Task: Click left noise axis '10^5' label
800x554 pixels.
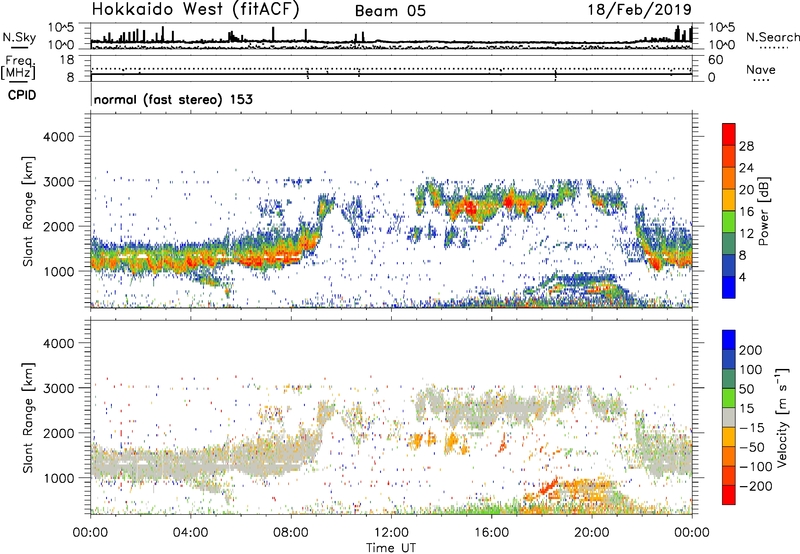Action: 62,28
